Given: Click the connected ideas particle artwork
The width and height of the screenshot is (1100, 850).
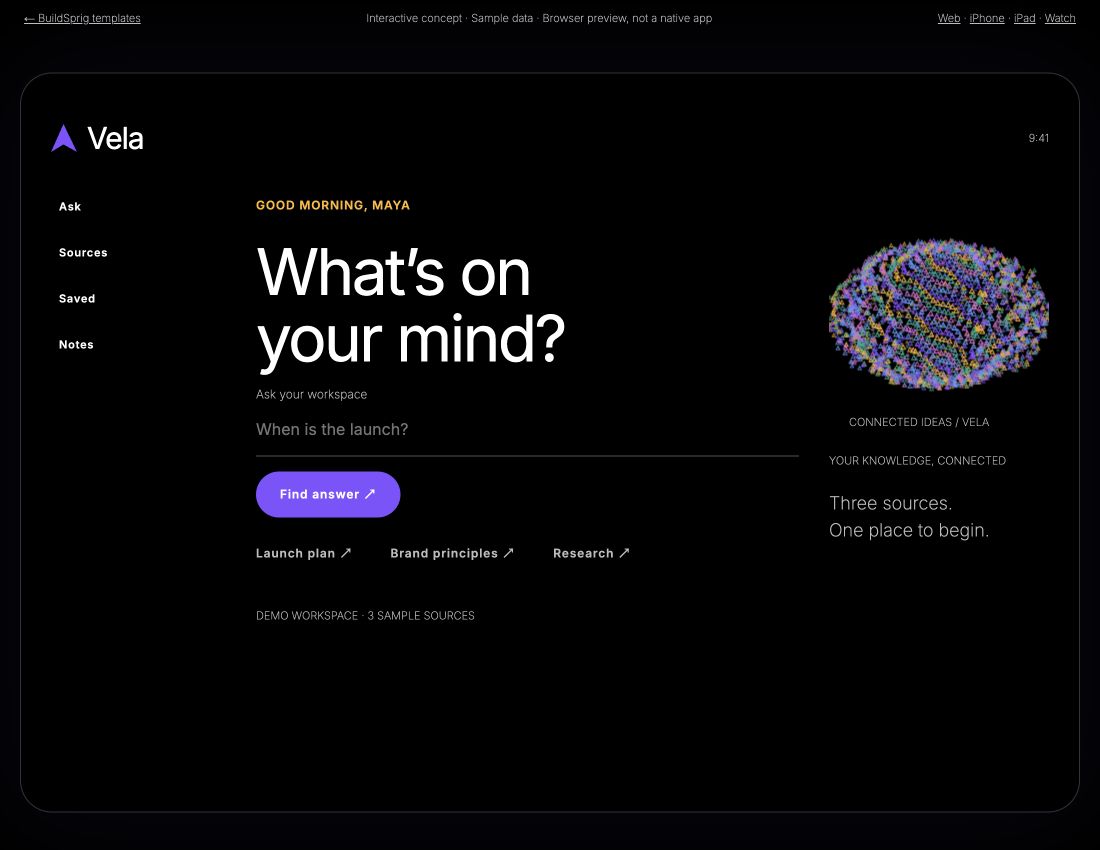Looking at the screenshot, I should (x=939, y=314).
